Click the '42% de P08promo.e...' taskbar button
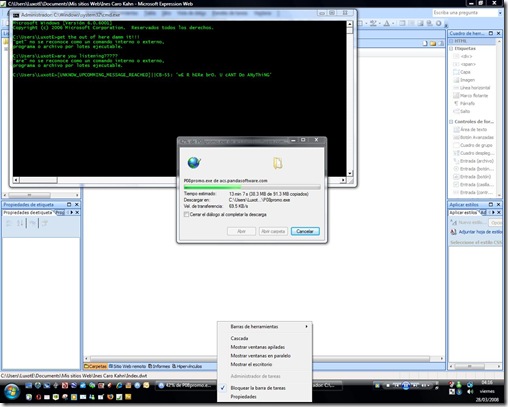The width and height of the screenshot is (508, 407). 186,385
